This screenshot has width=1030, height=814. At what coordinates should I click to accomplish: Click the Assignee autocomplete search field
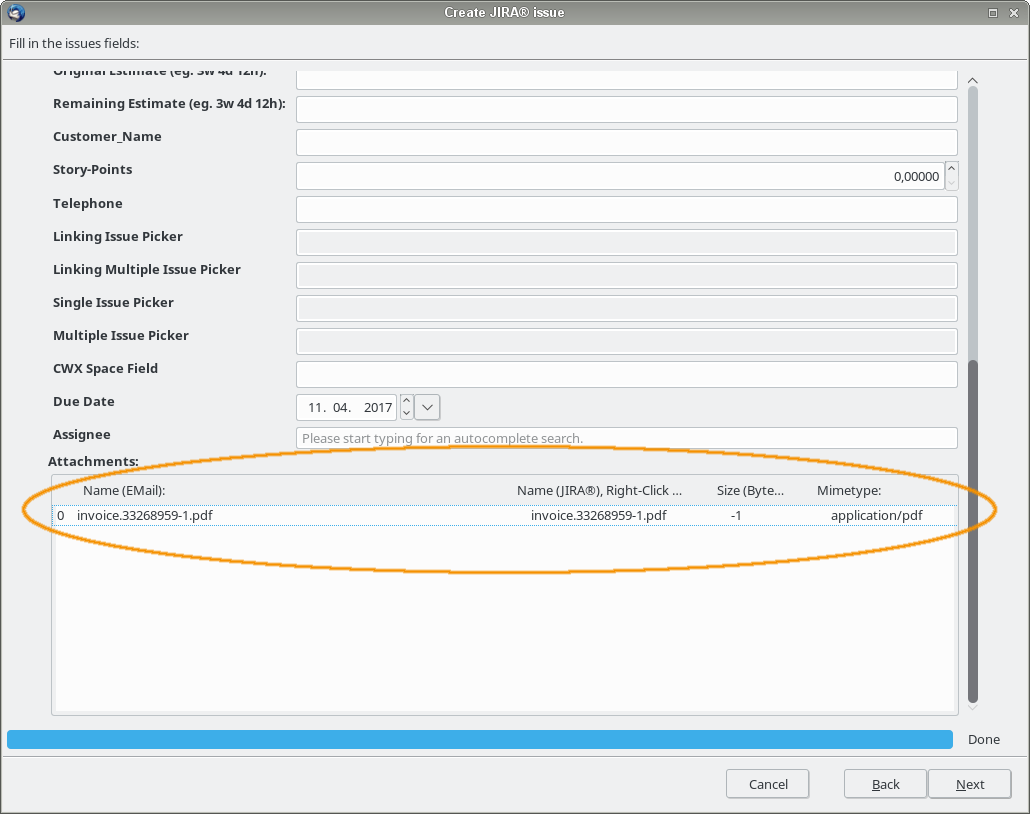click(627, 438)
